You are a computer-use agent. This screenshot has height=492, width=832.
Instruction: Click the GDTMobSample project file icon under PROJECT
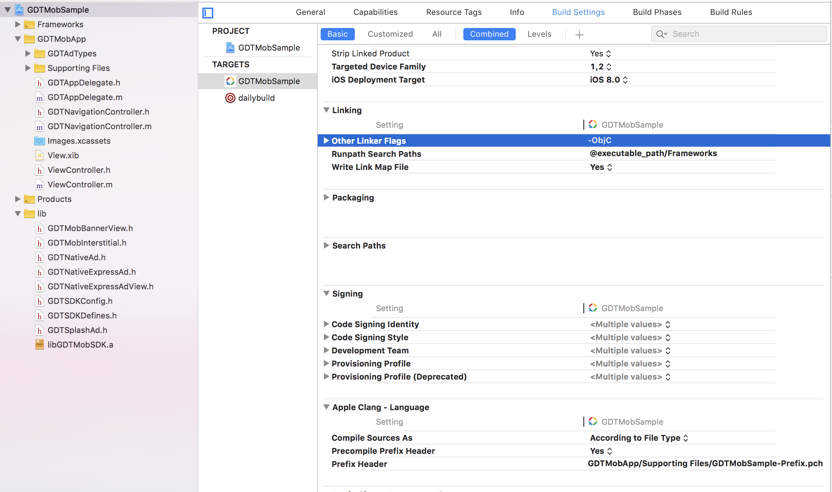[x=230, y=47]
